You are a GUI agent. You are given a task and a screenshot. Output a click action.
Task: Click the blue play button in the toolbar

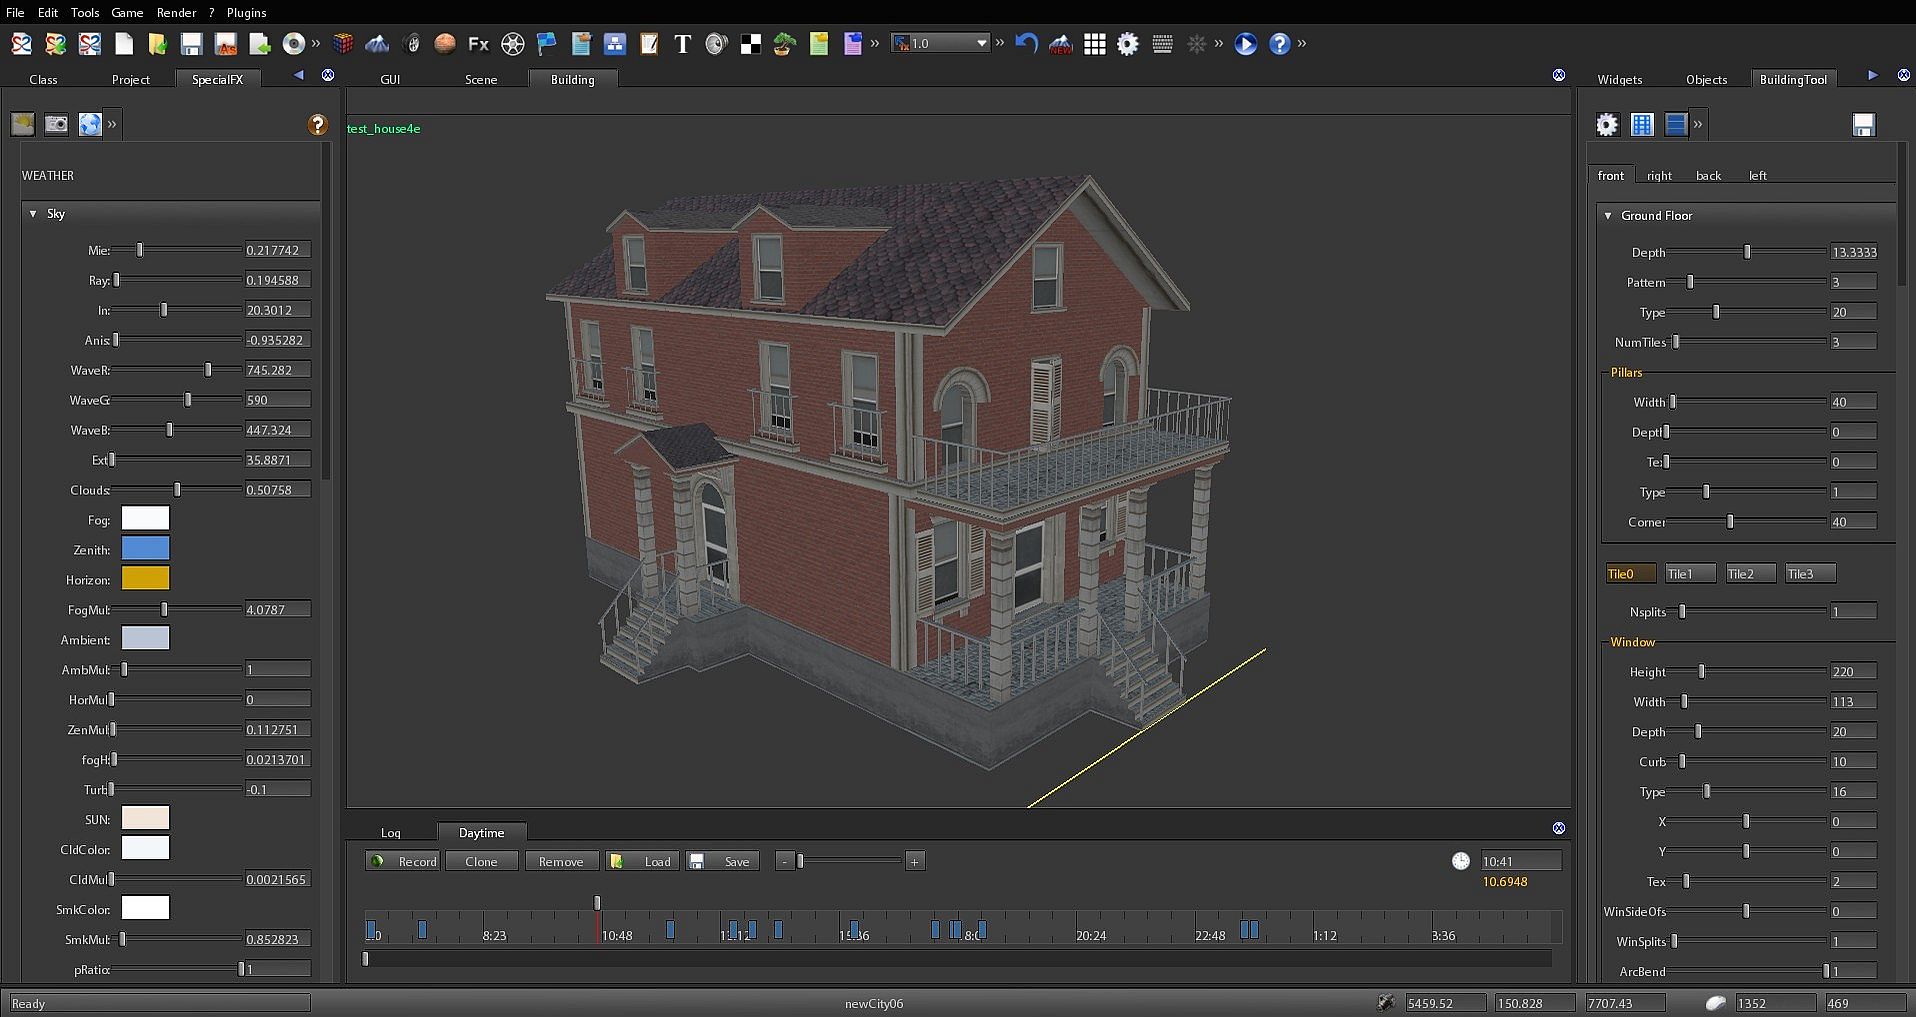(1245, 44)
